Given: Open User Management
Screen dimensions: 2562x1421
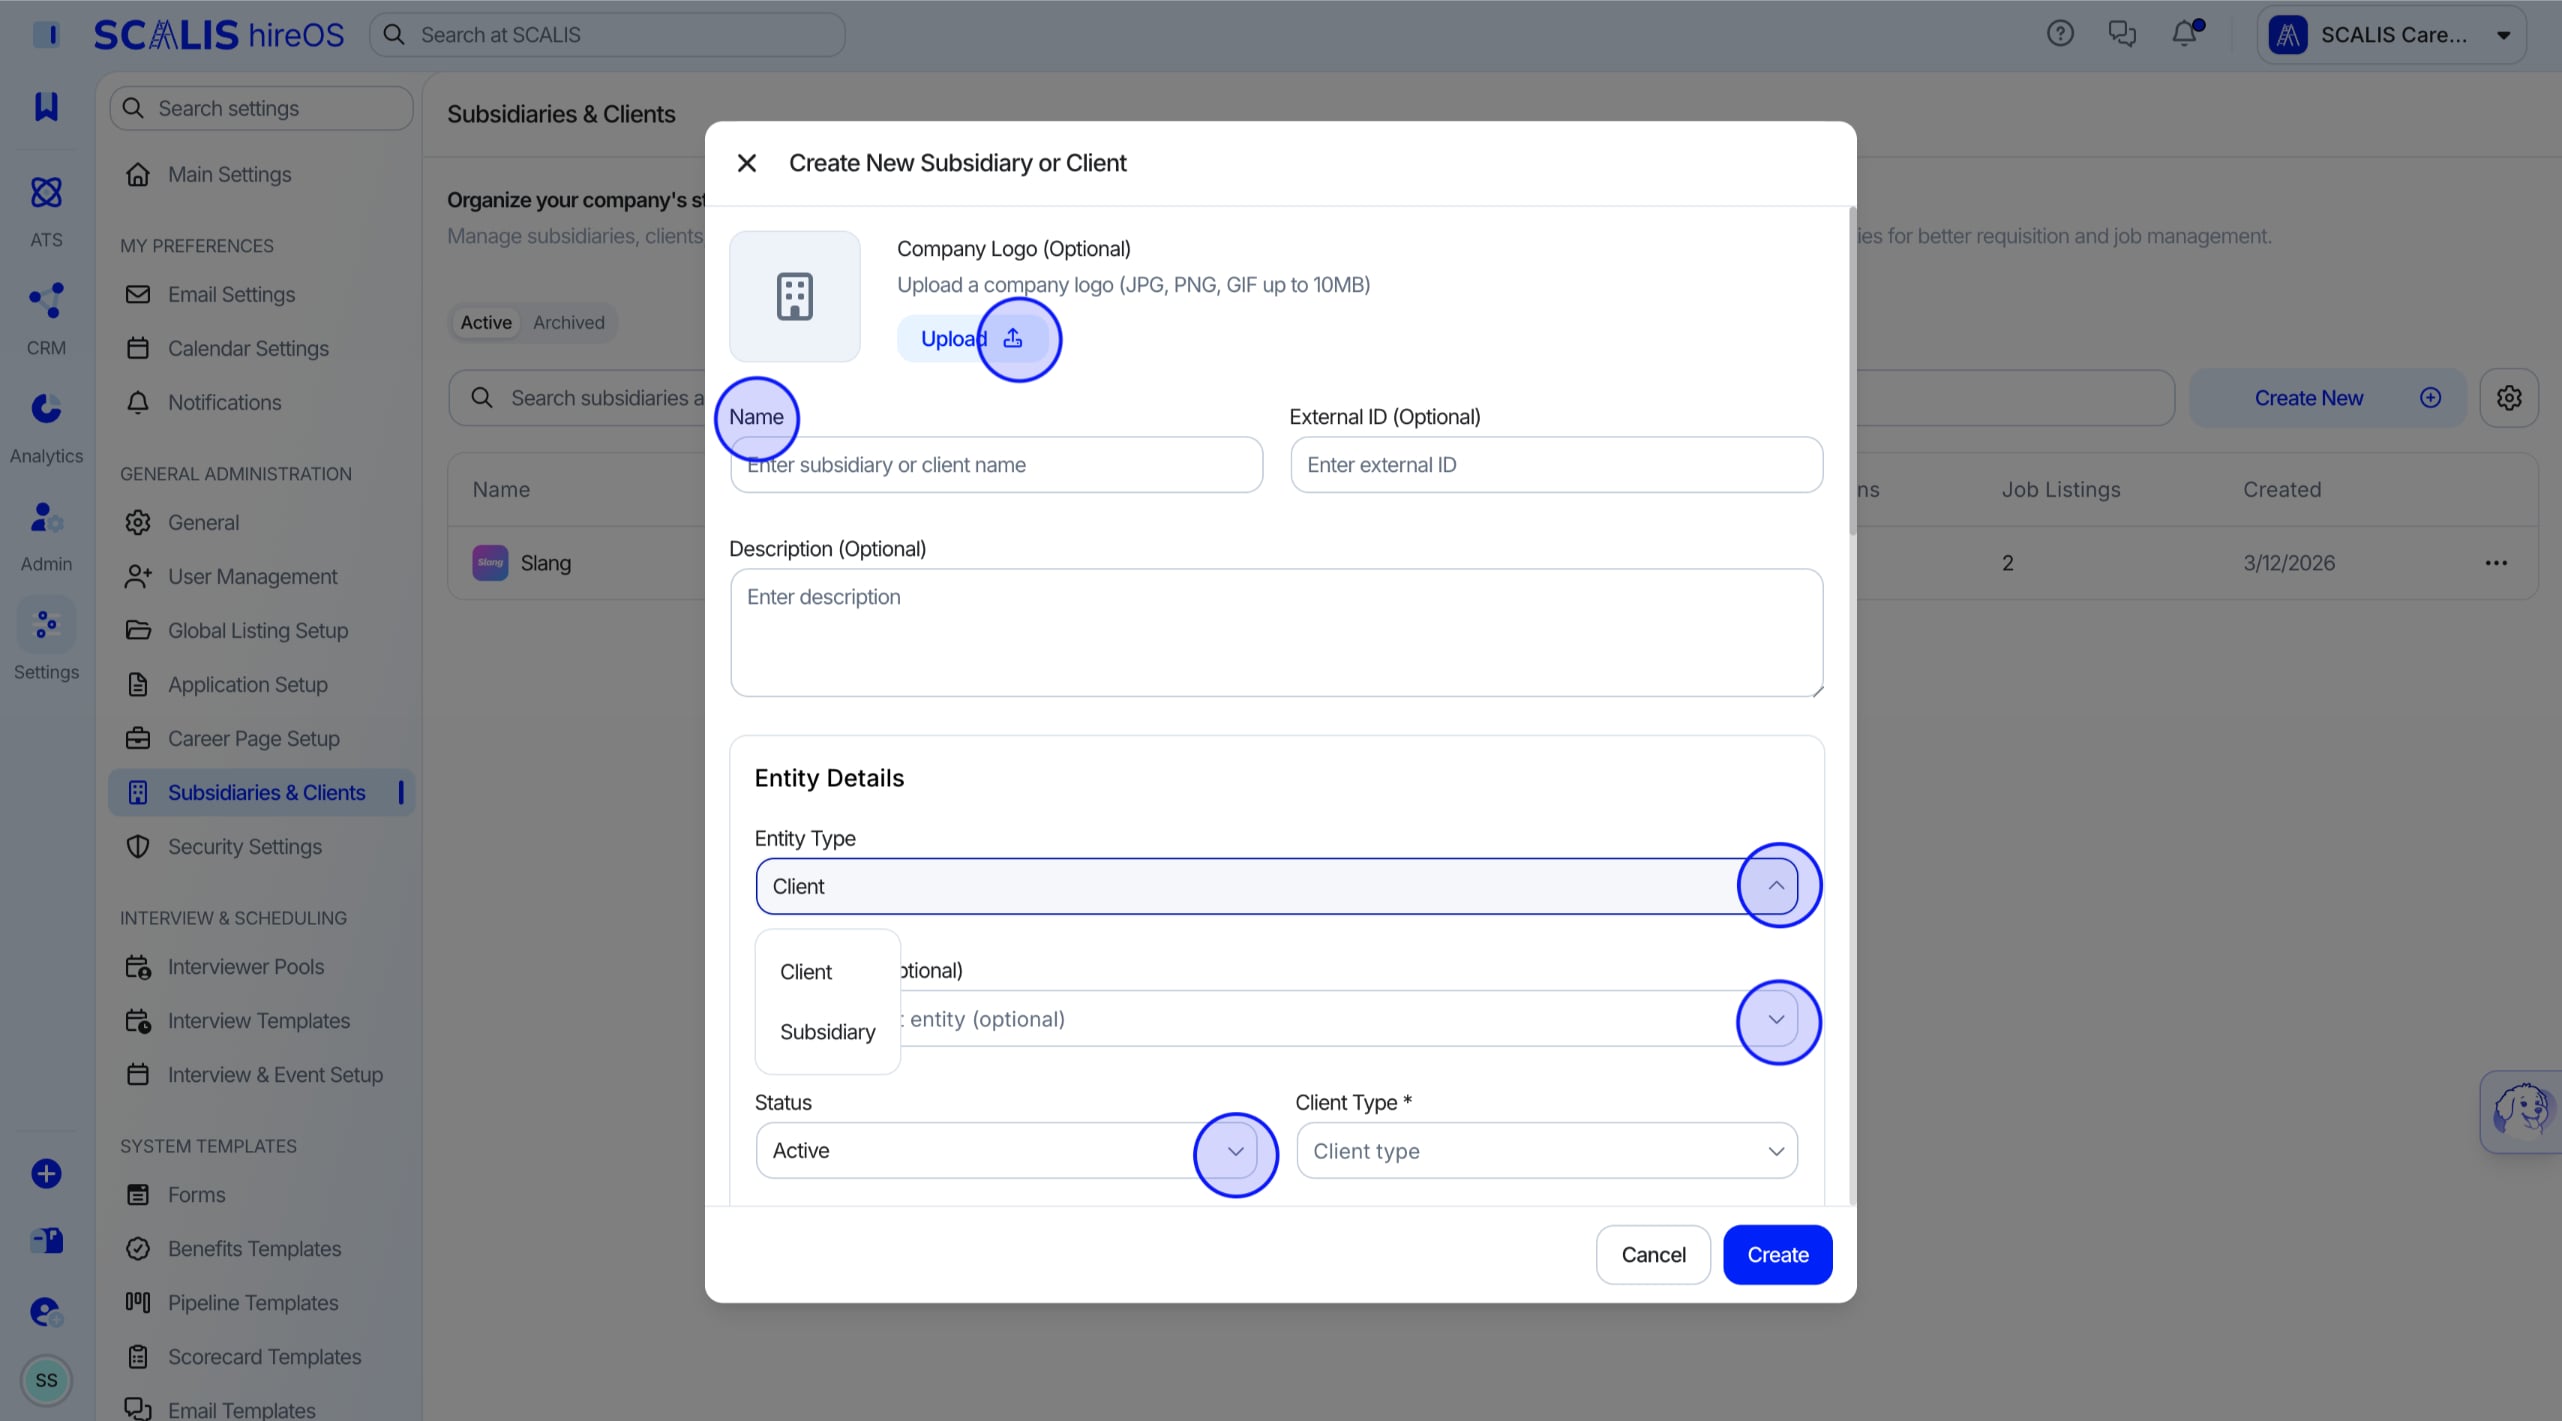Looking at the screenshot, I should (261, 576).
